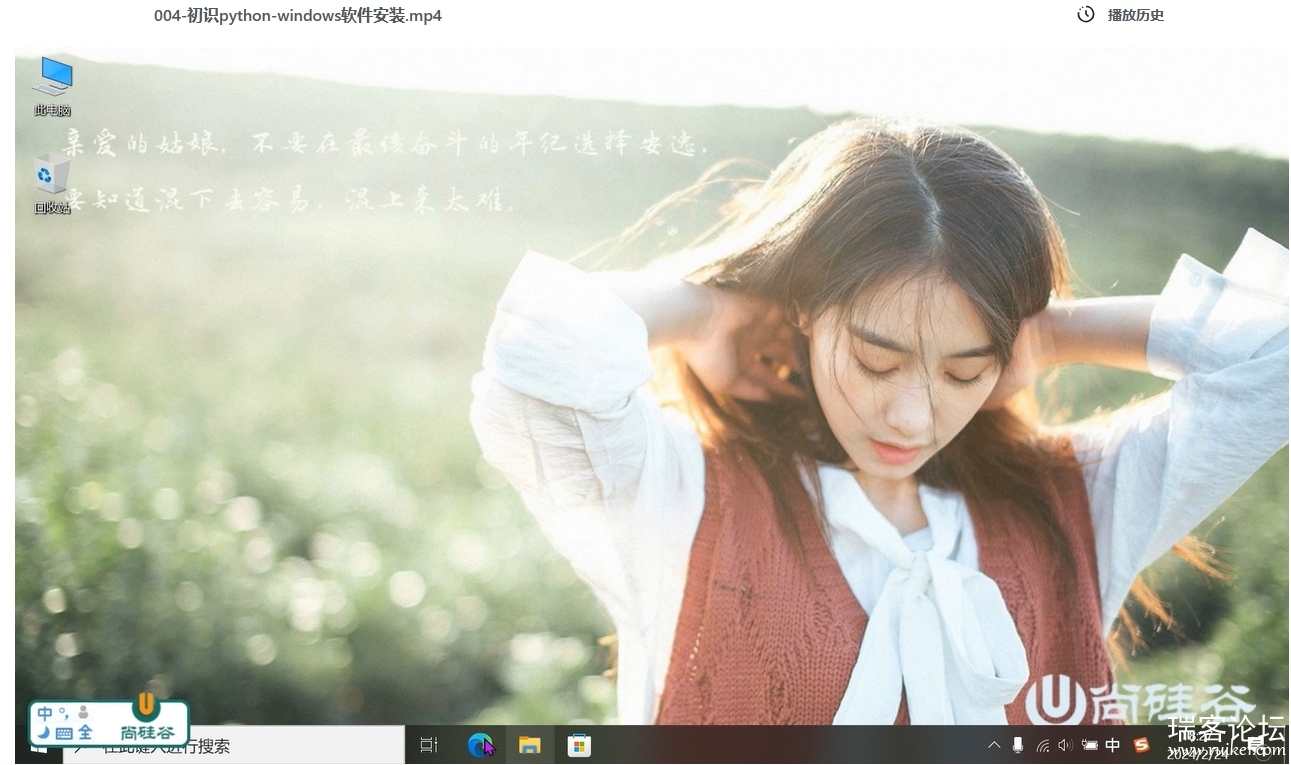Image resolution: width=1291 pixels, height=765 pixels.
Task: Open Task View from the taskbar
Action: point(429,745)
